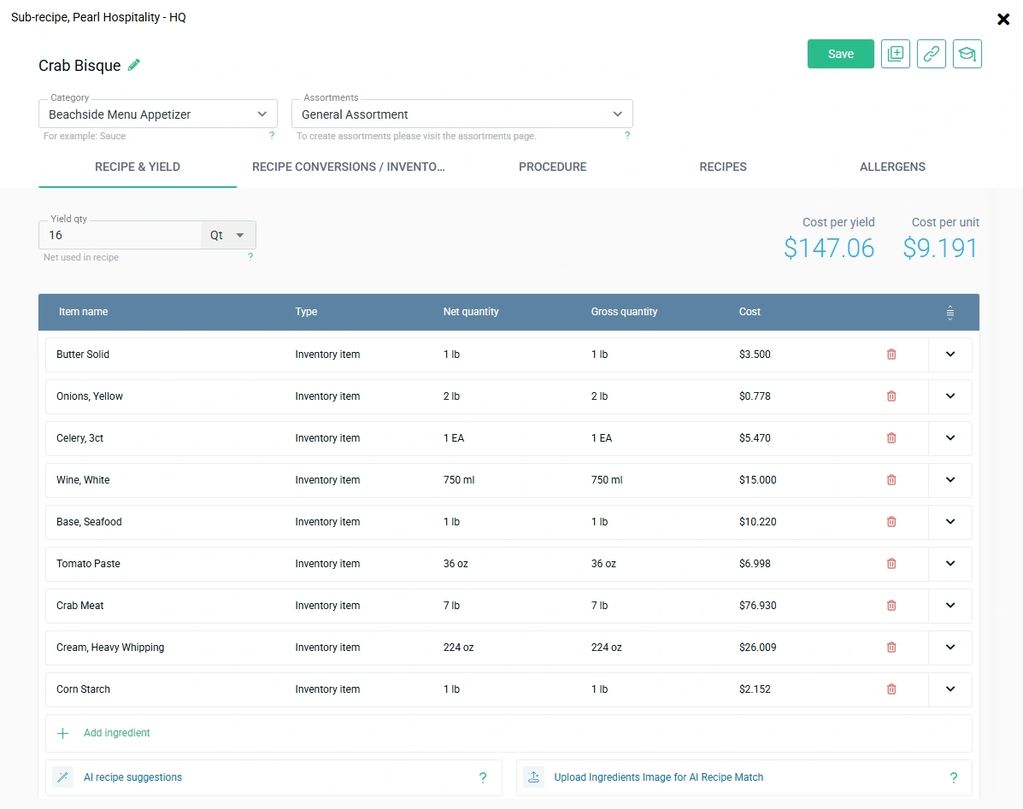Click the upload icon for ingredients image

535,778
